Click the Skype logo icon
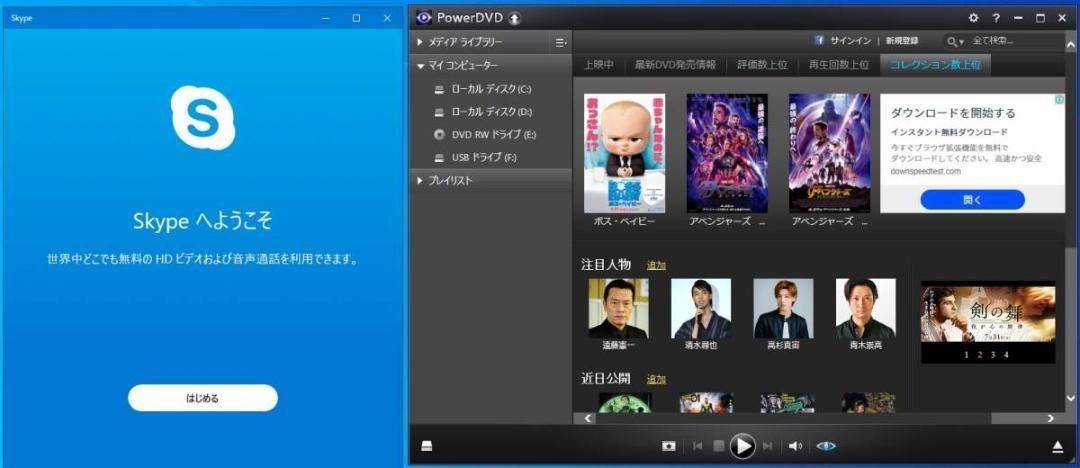This screenshot has height=468, width=1080. 202,117
